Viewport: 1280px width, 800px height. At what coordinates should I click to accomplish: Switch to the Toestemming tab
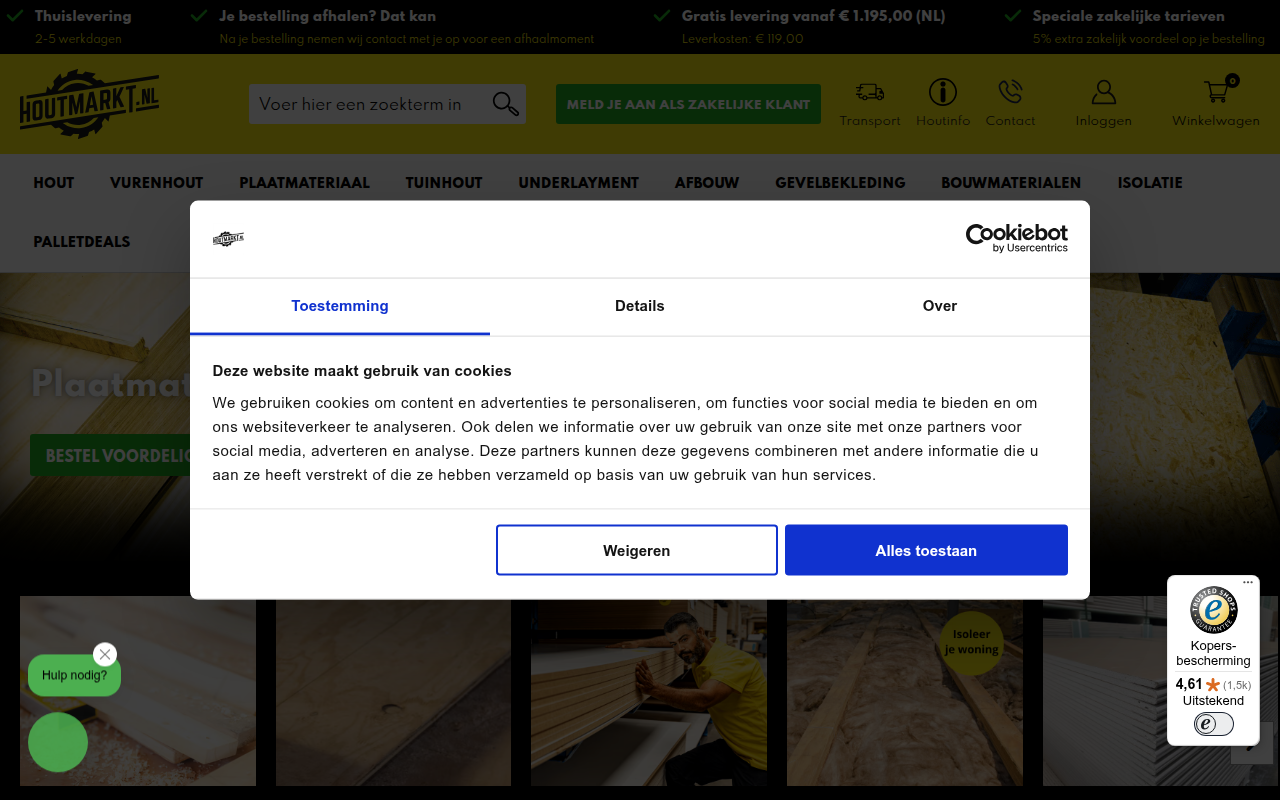pos(340,306)
